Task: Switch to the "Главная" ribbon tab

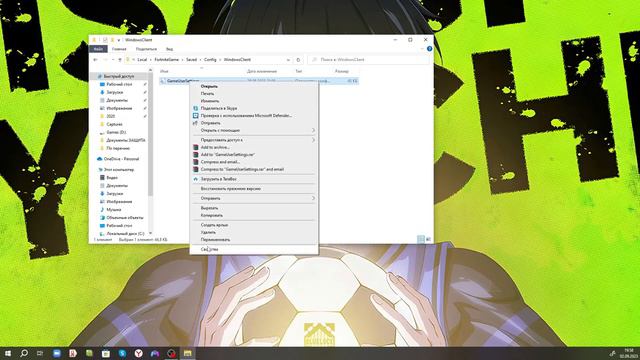Action: 119,49
